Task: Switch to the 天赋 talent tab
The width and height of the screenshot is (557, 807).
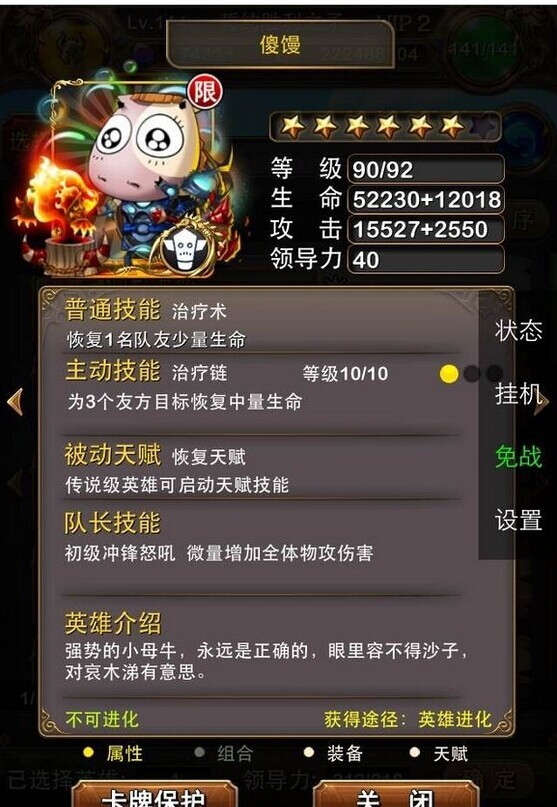Action: [440, 753]
